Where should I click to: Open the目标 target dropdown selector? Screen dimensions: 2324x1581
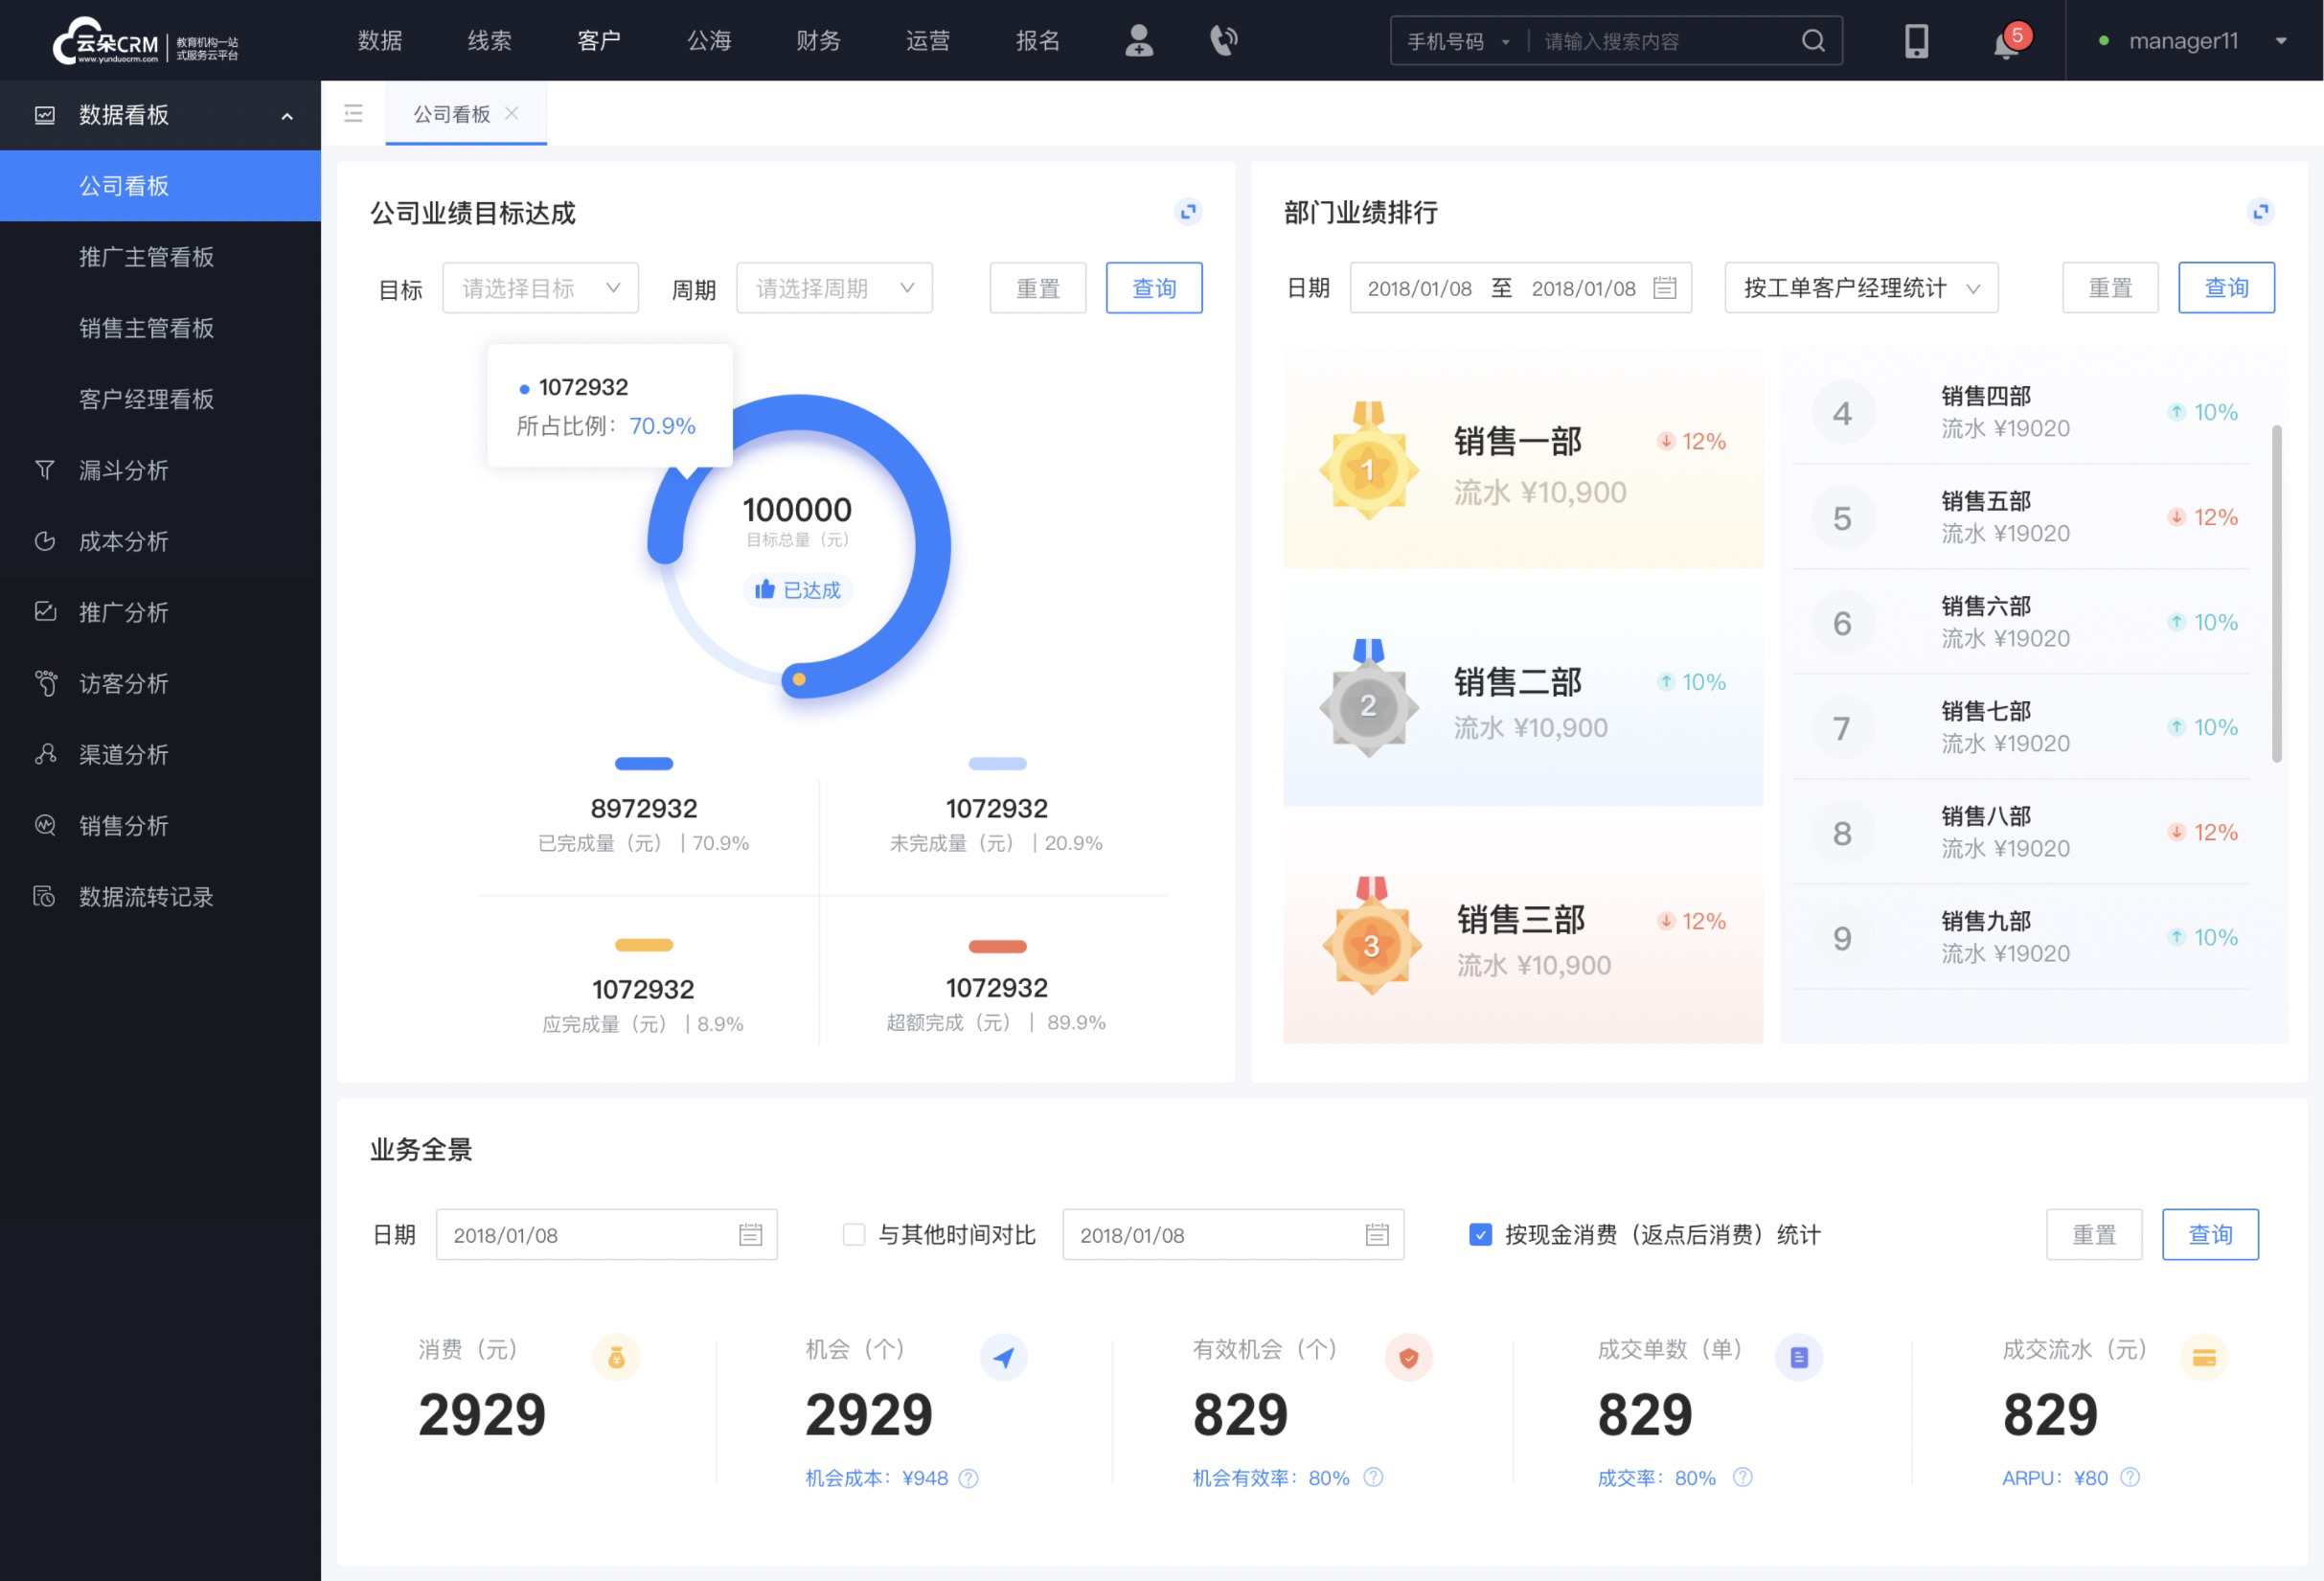[537, 287]
